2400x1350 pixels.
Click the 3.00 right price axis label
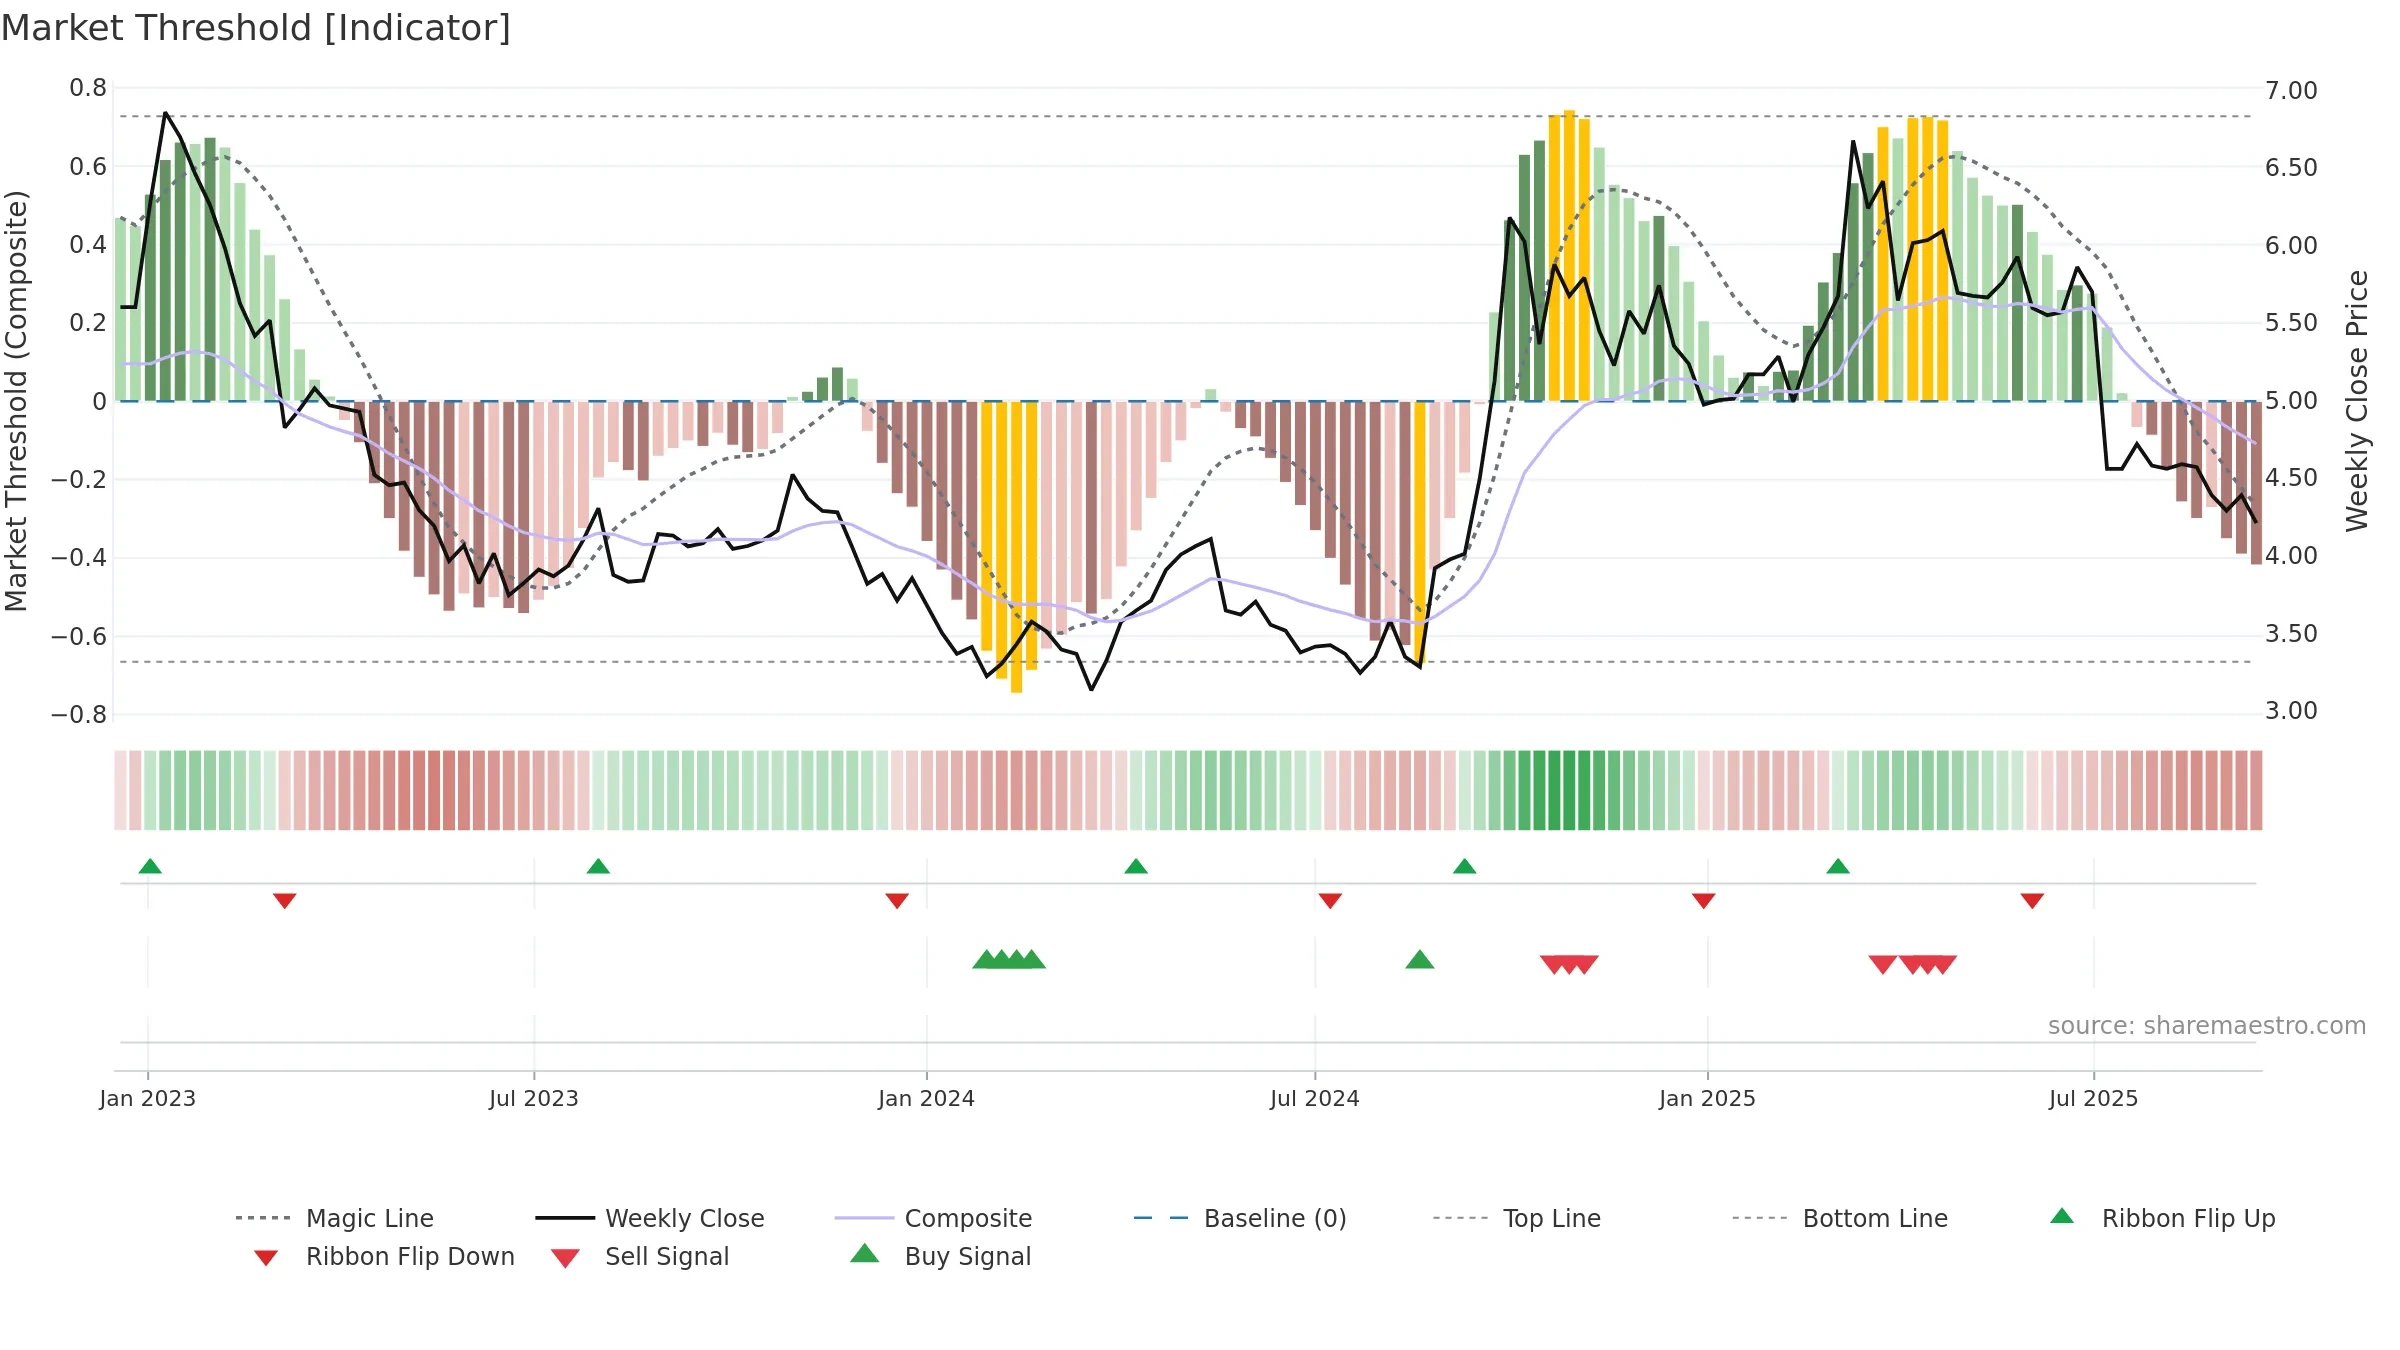click(2291, 710)
